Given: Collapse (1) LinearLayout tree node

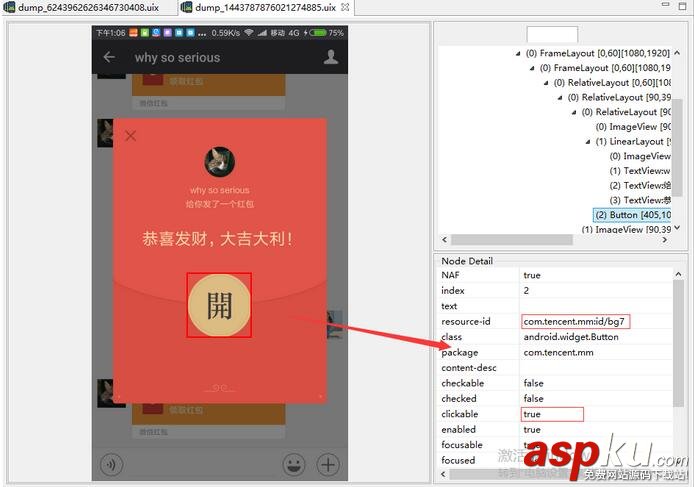Looking at the screenshot, I should (588, 142).
